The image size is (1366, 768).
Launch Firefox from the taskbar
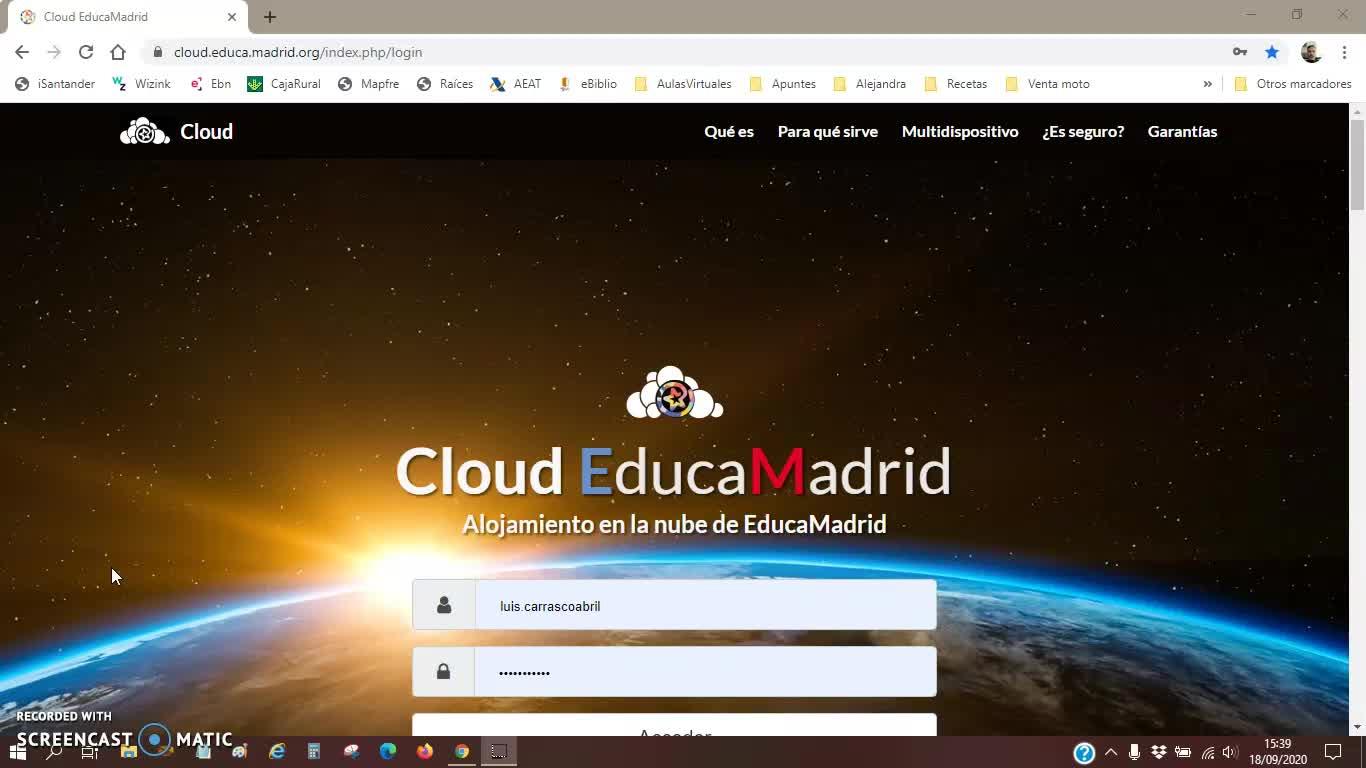pos(425,752)
